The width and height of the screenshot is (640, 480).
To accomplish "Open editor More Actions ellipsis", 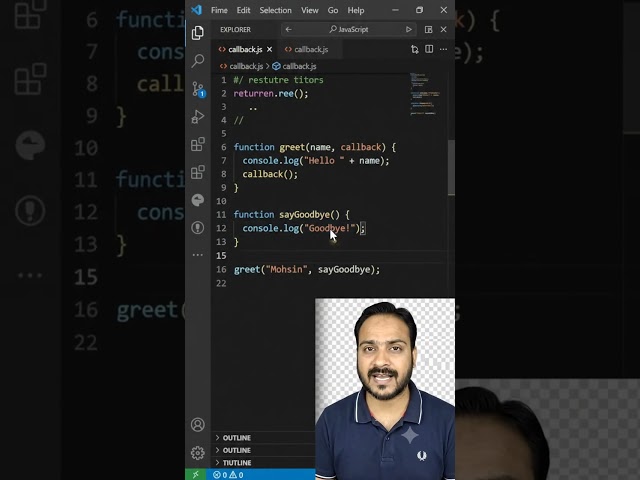I will click(x=443, y=49).
